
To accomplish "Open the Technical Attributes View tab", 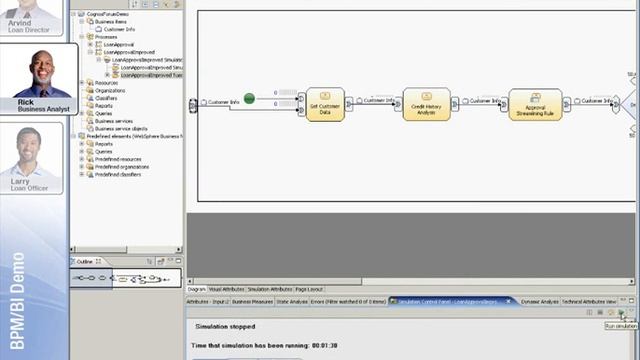I will coord(589,302).
